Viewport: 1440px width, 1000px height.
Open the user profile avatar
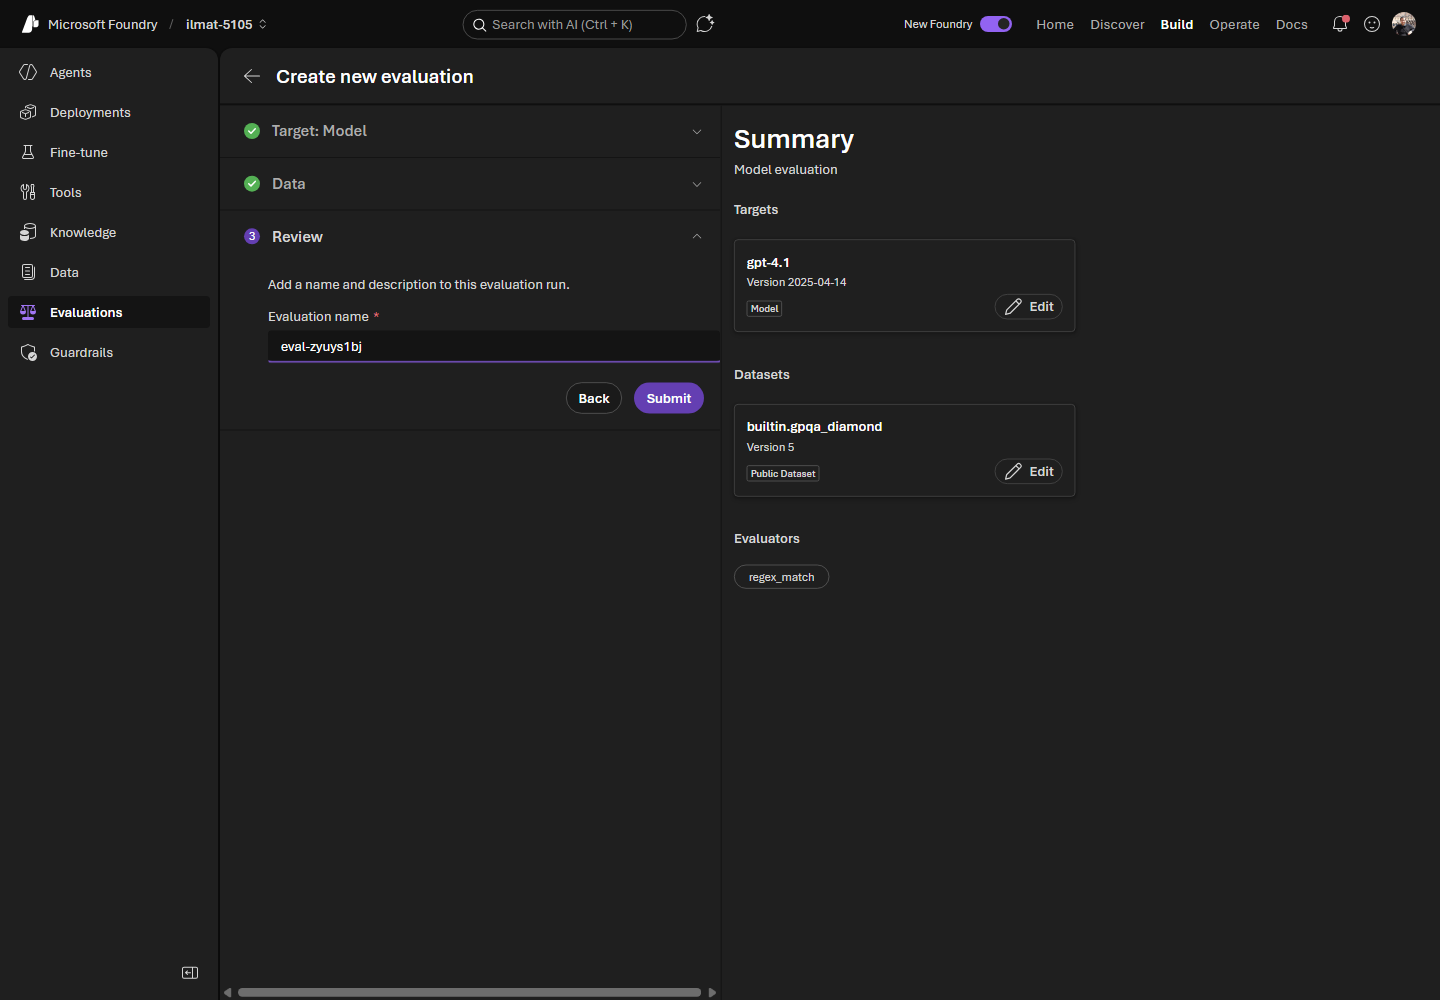[1404, 24]
